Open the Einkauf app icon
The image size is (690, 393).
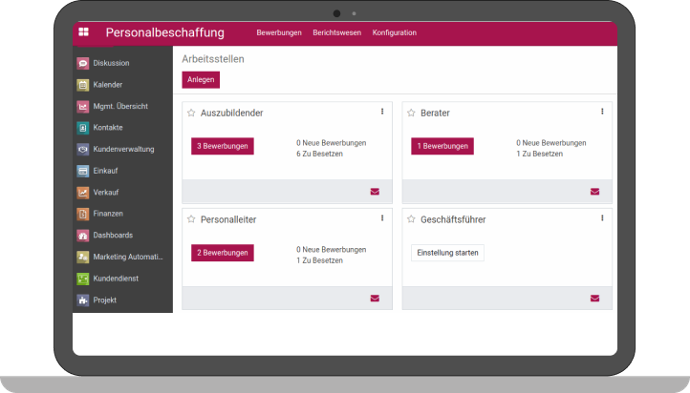[83, 171]
